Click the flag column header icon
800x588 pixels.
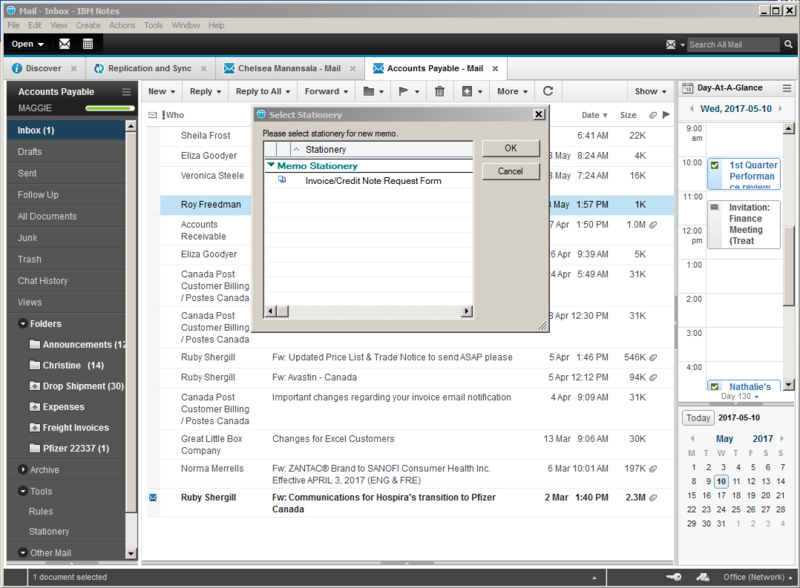click(666, 115)
